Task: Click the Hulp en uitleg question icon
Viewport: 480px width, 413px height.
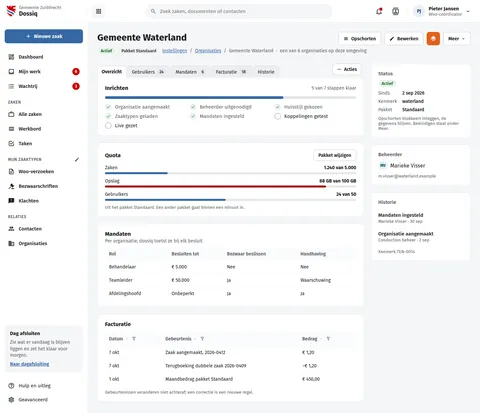Action: 11,386
